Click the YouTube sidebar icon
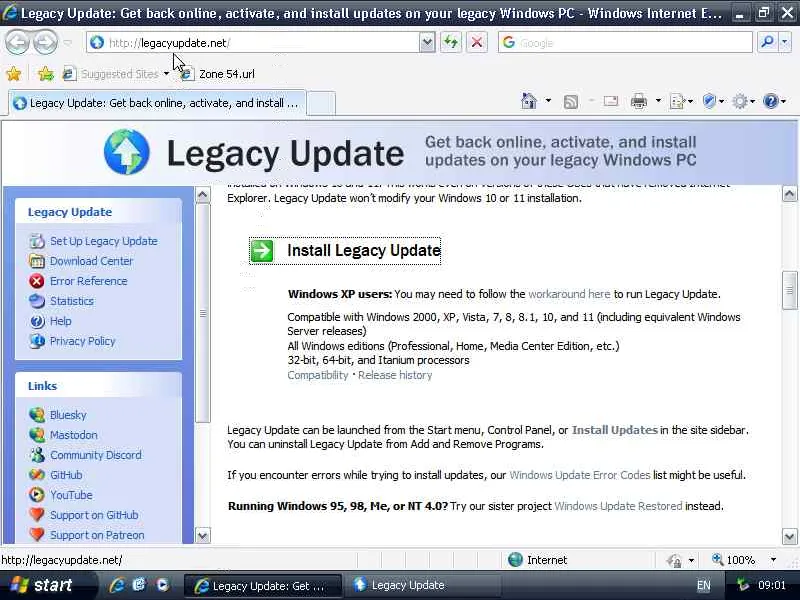The image size is (800, 600). pyautogui.click(x=36, y=495)
